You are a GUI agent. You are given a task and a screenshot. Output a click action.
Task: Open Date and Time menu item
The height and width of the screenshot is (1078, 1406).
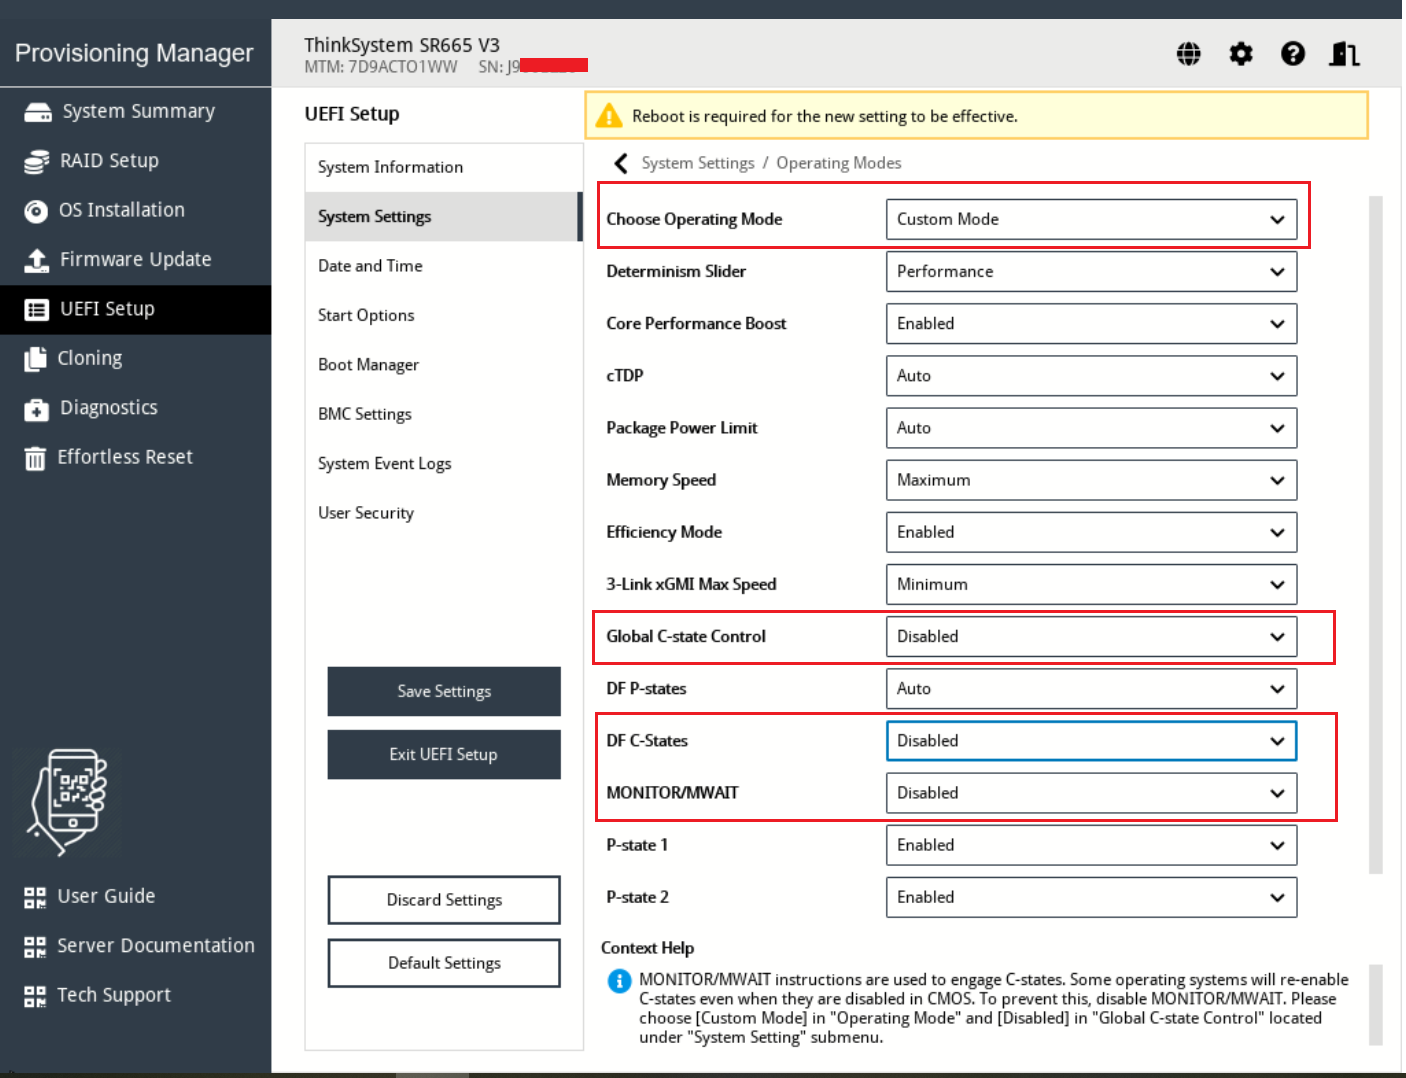pyautogui.click(x=443, y=266)
